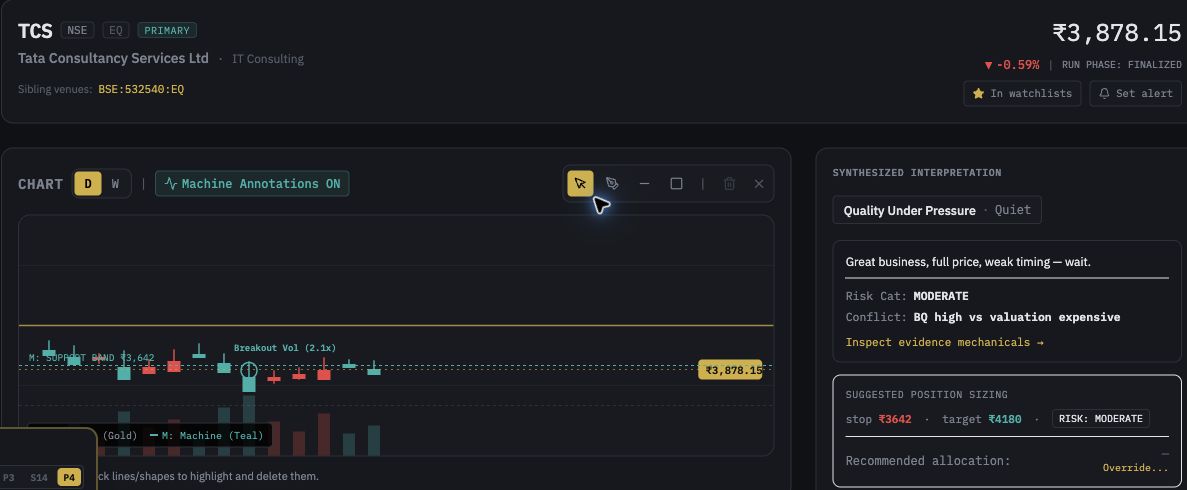Click the SYNTHESIZED INTERPRETATION heading

917,173
